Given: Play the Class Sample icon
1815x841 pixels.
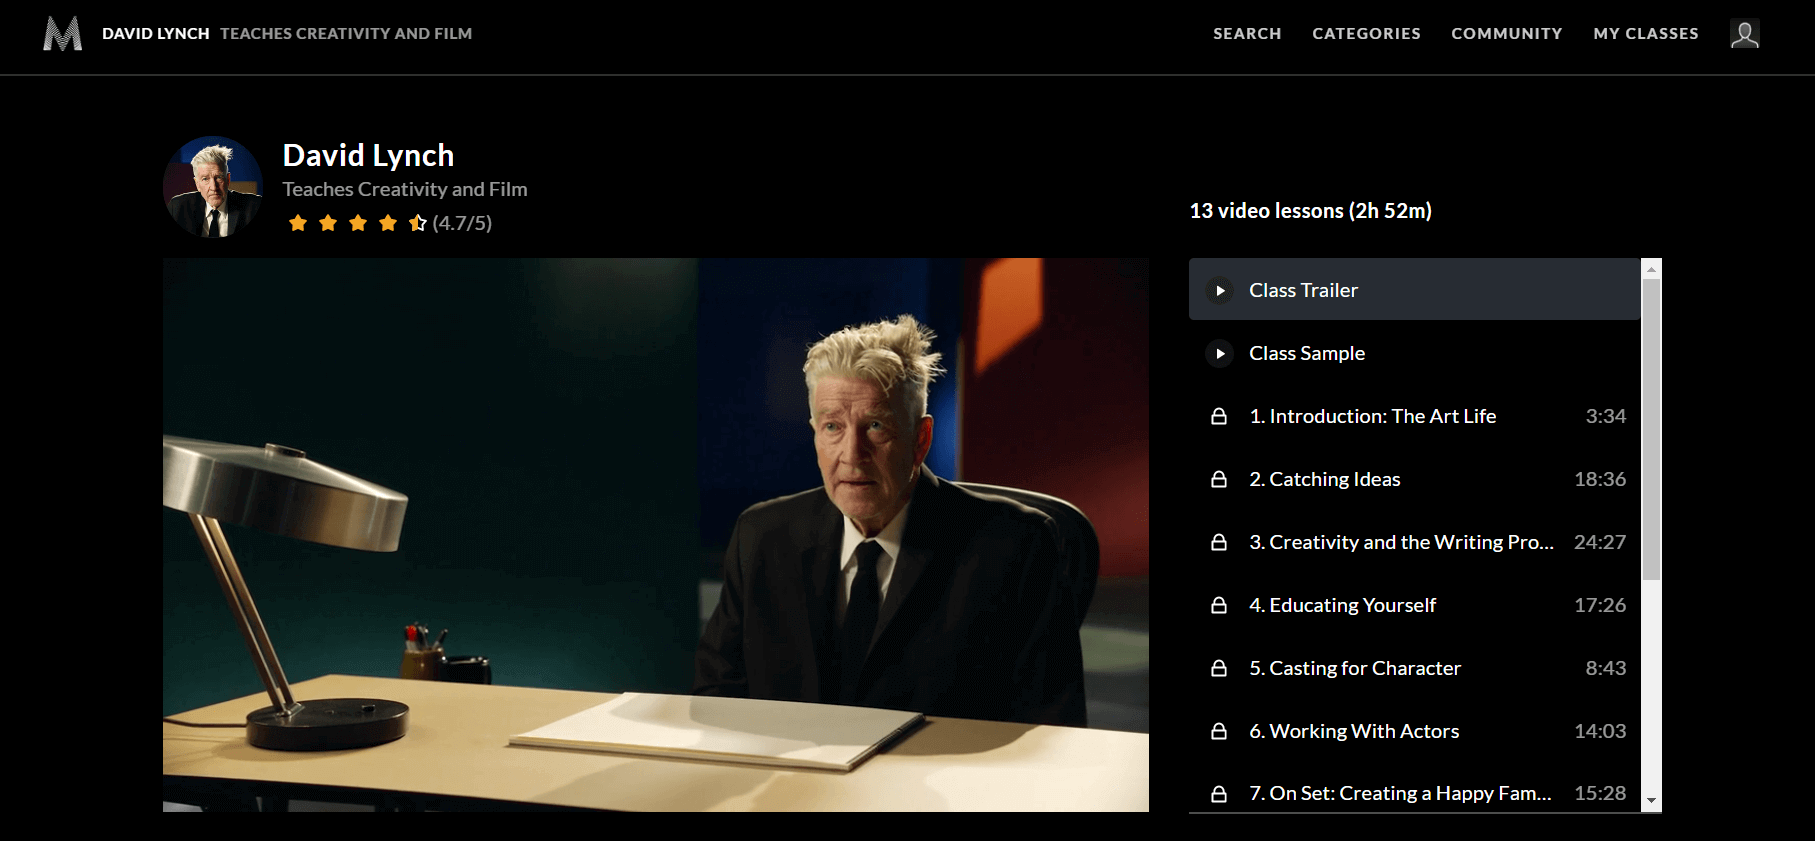Looking at the screenshot, I should click(x=1220, y=353).
